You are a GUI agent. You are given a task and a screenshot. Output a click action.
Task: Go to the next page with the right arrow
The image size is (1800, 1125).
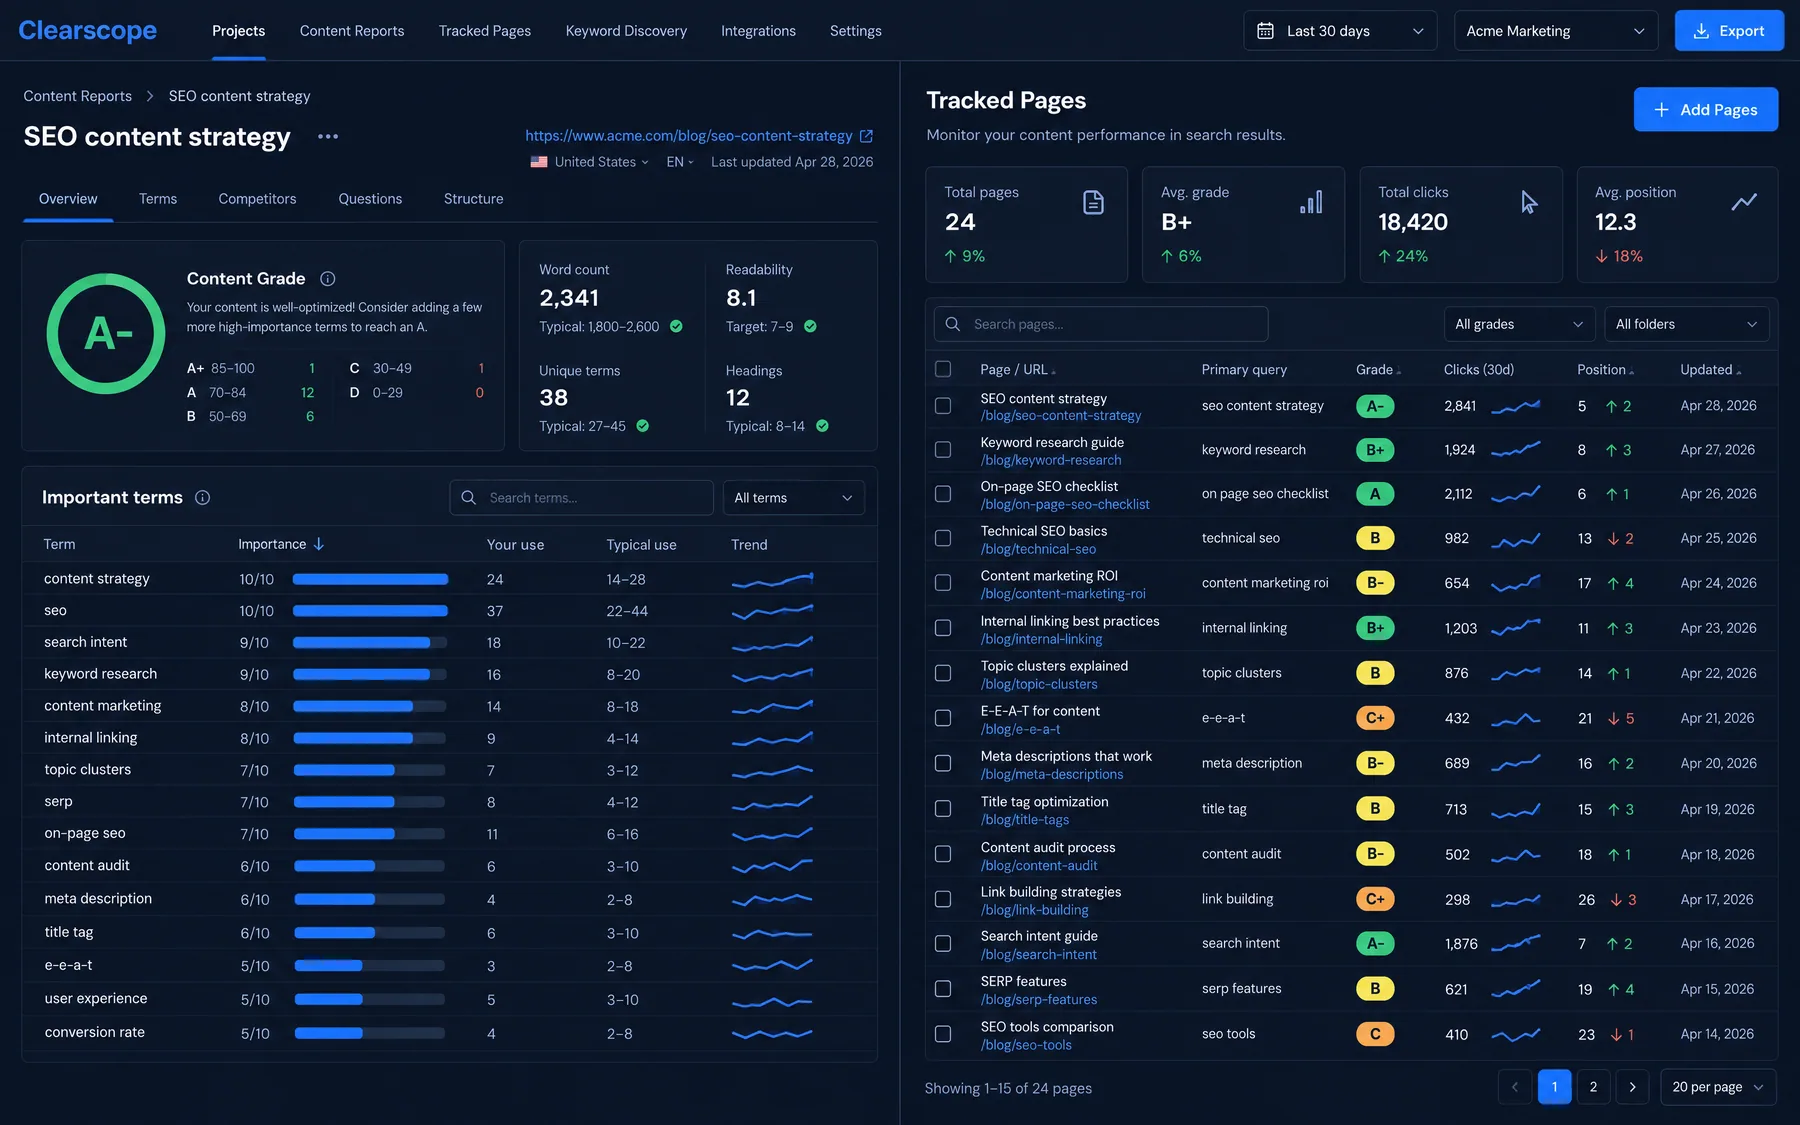tap(1632, 1087)
